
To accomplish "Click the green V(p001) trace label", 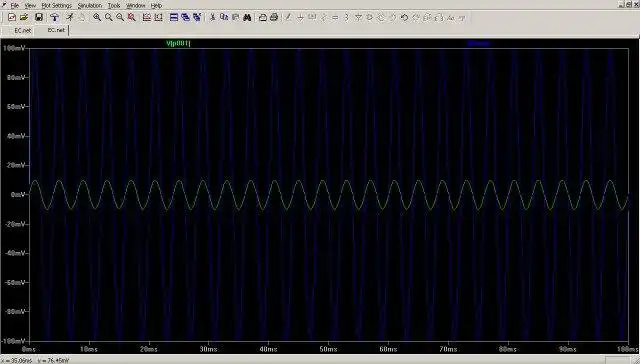I will 178,43.
